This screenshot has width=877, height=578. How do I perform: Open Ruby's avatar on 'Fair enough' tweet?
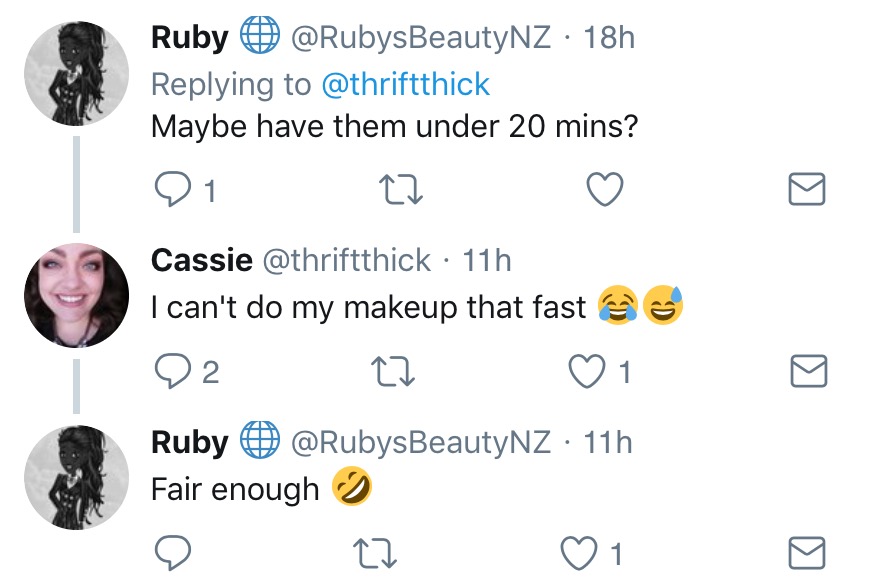click(76, 476)
